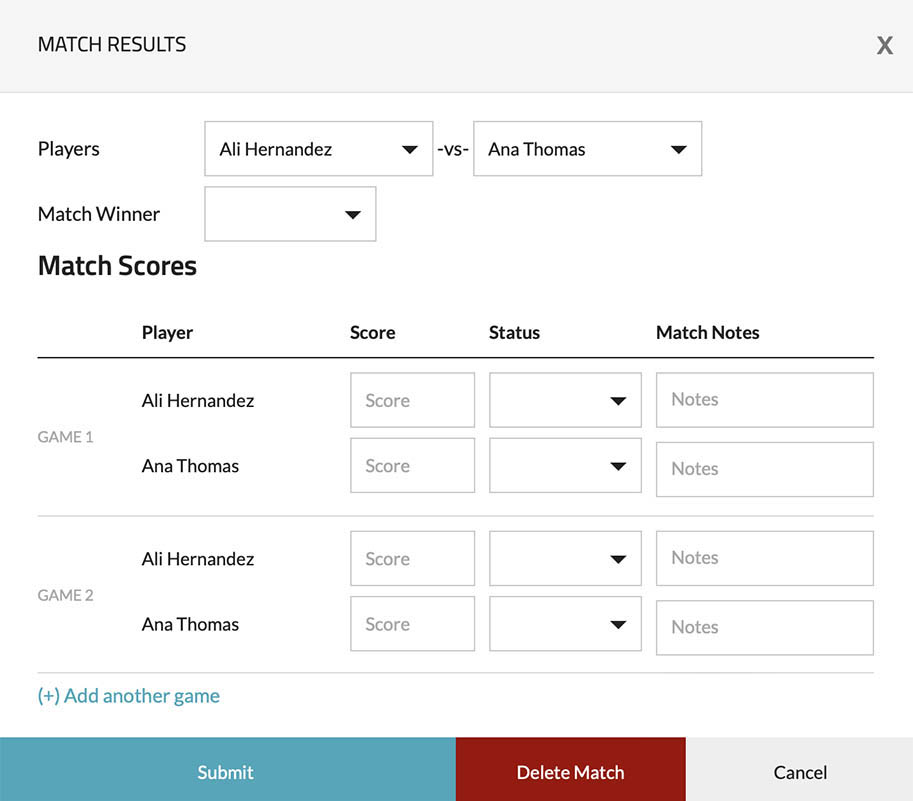Focus Game 2 Ana Thomas notes field

[x=764, y=627]
